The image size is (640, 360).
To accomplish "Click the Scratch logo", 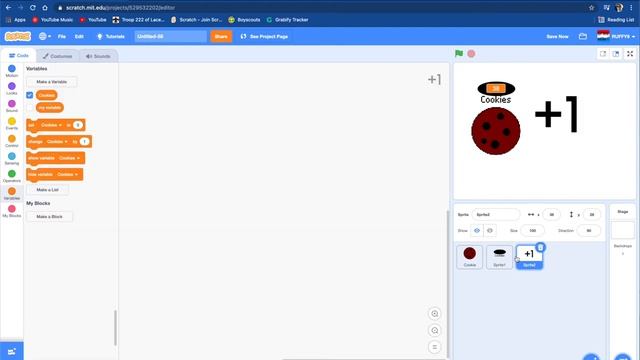I will (18, 36).
